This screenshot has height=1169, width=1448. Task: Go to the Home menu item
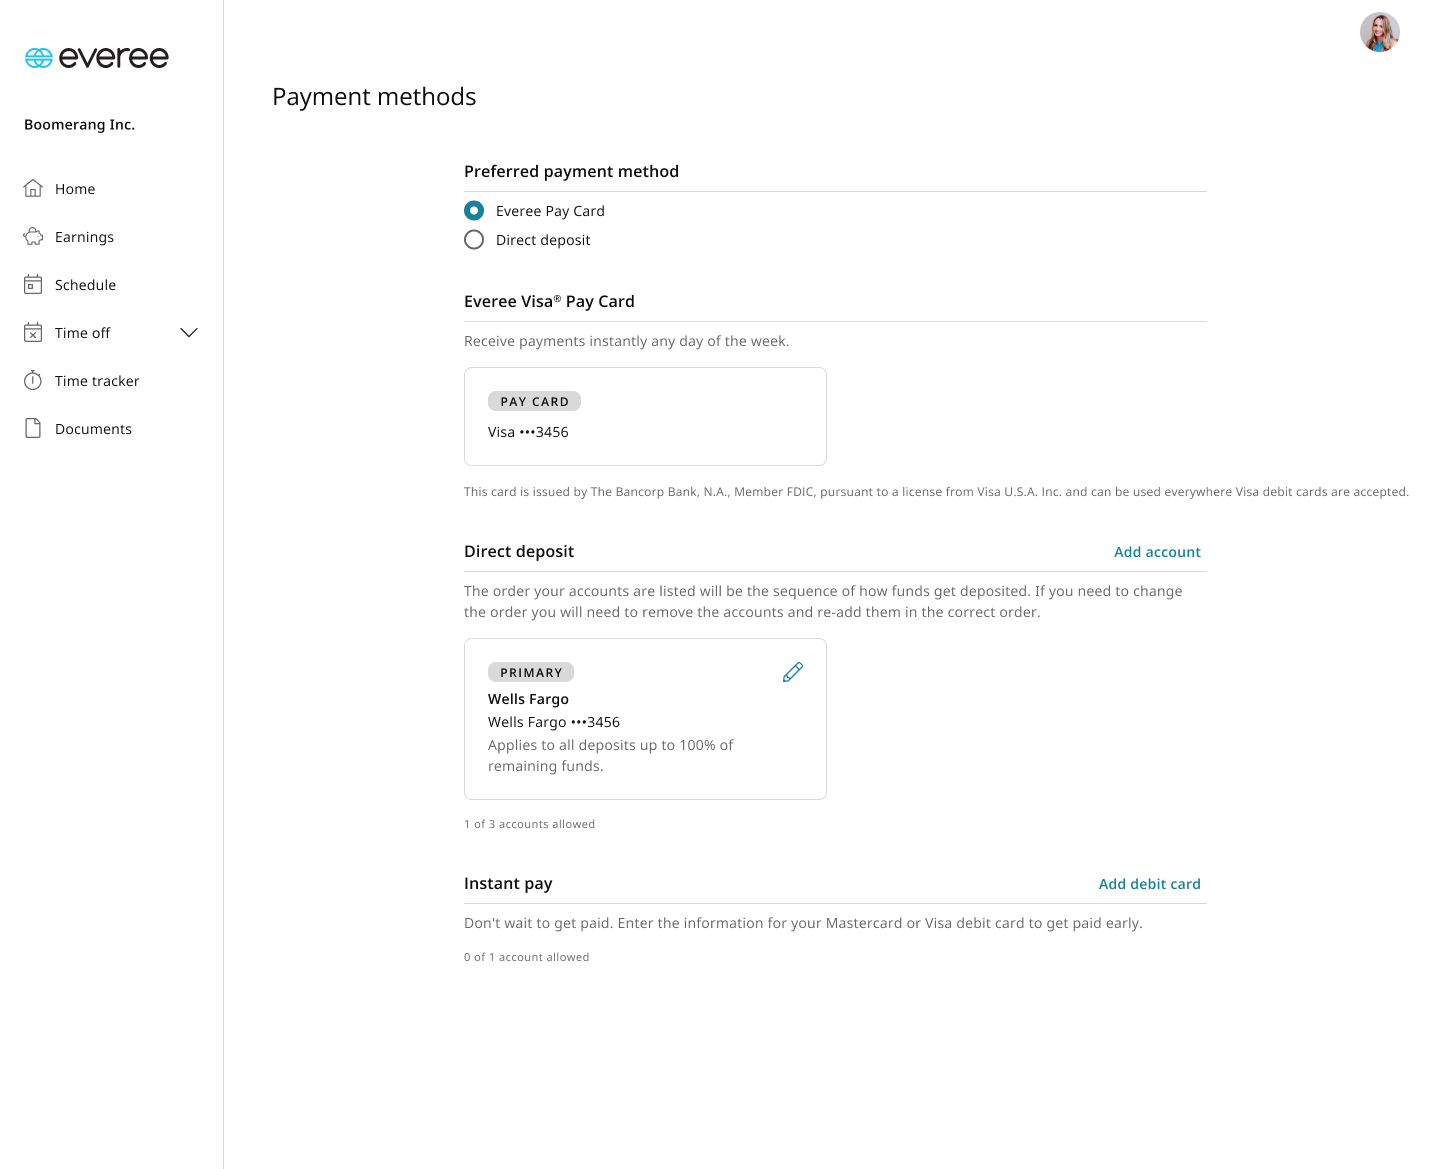75,188
